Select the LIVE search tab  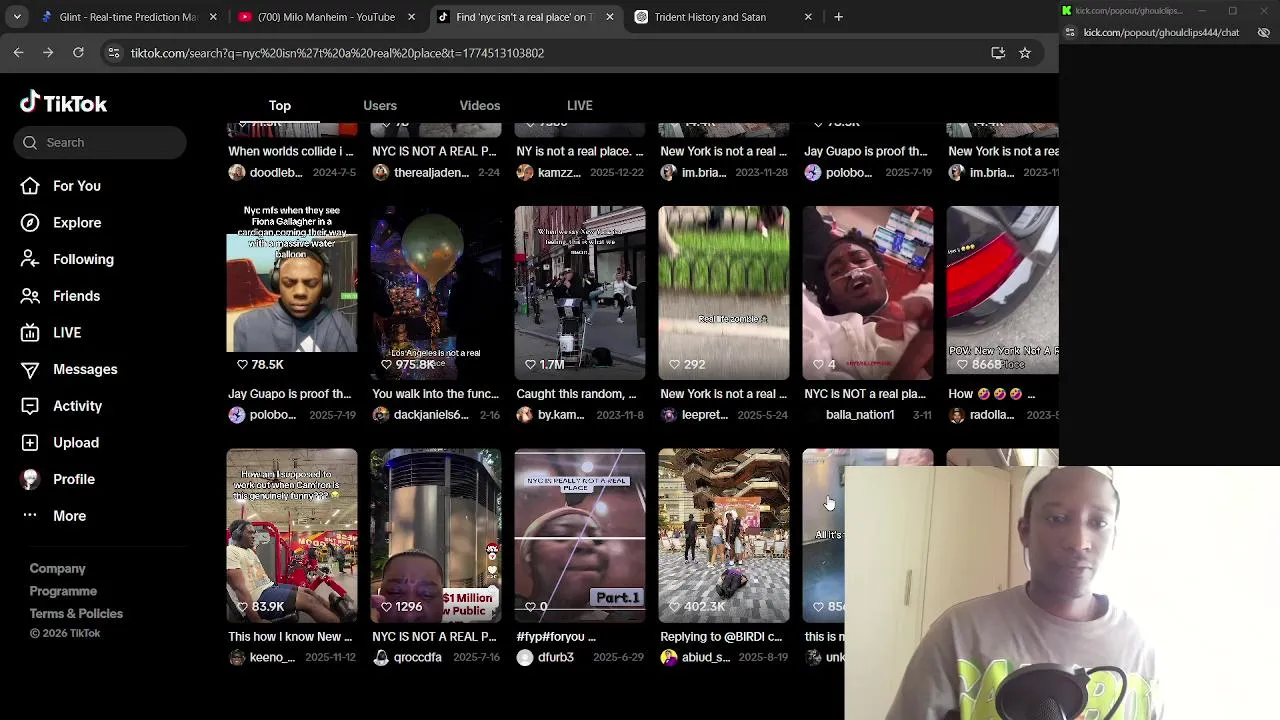pyautogui.click(x=580, y=105)
